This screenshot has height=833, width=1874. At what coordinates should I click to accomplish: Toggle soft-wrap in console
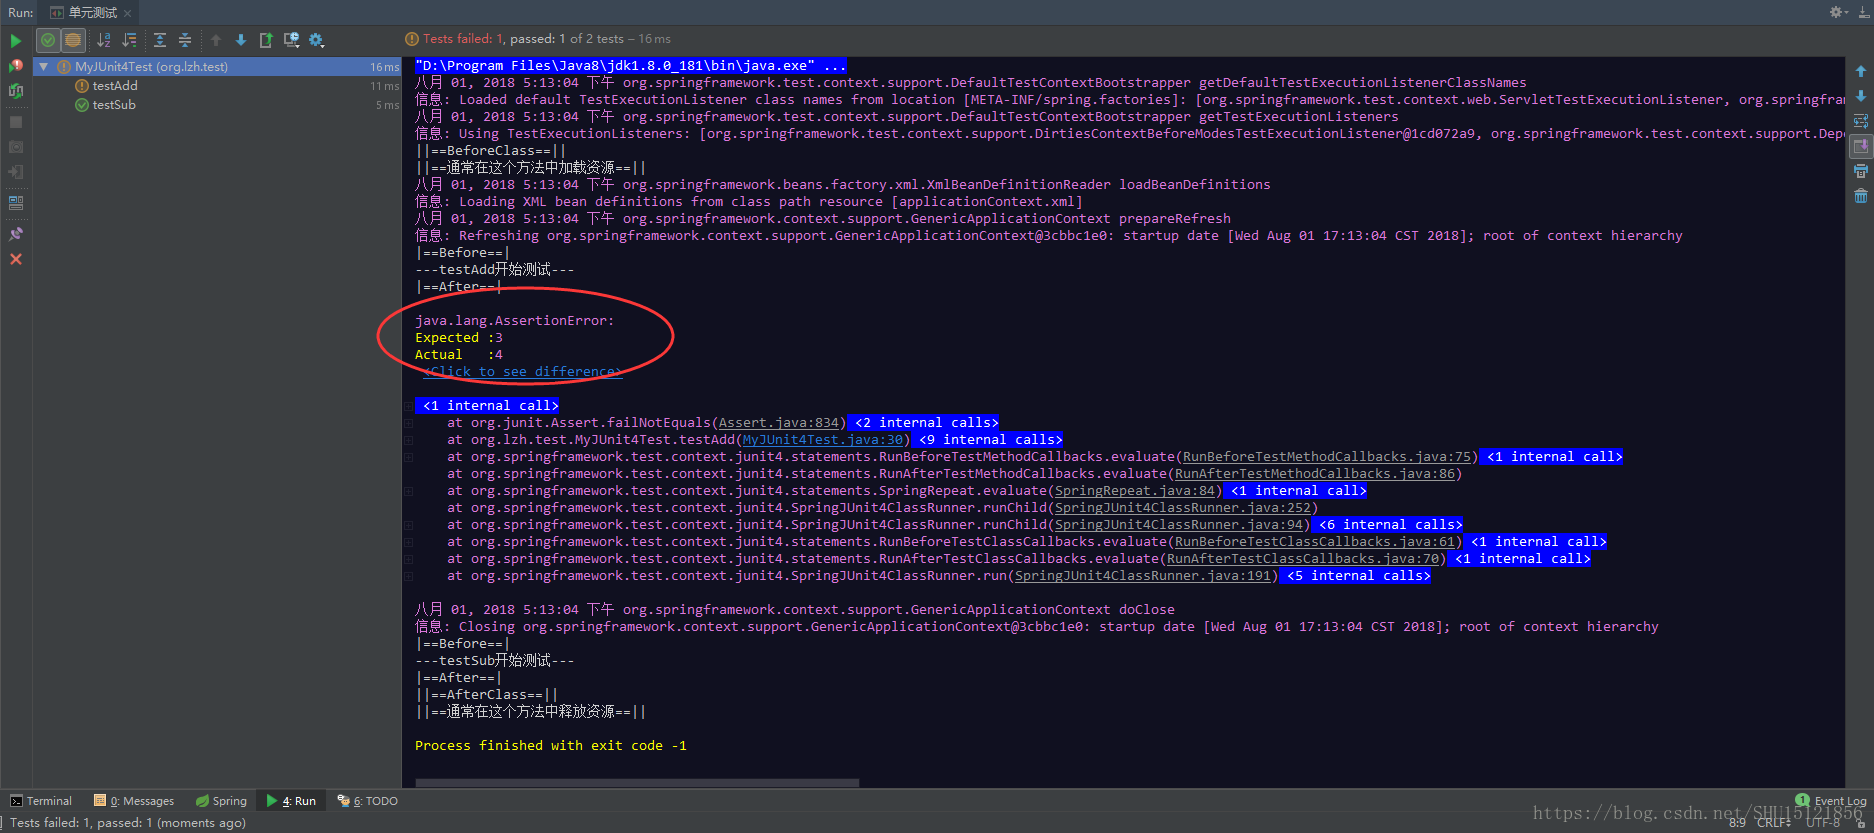point(1861,121)
